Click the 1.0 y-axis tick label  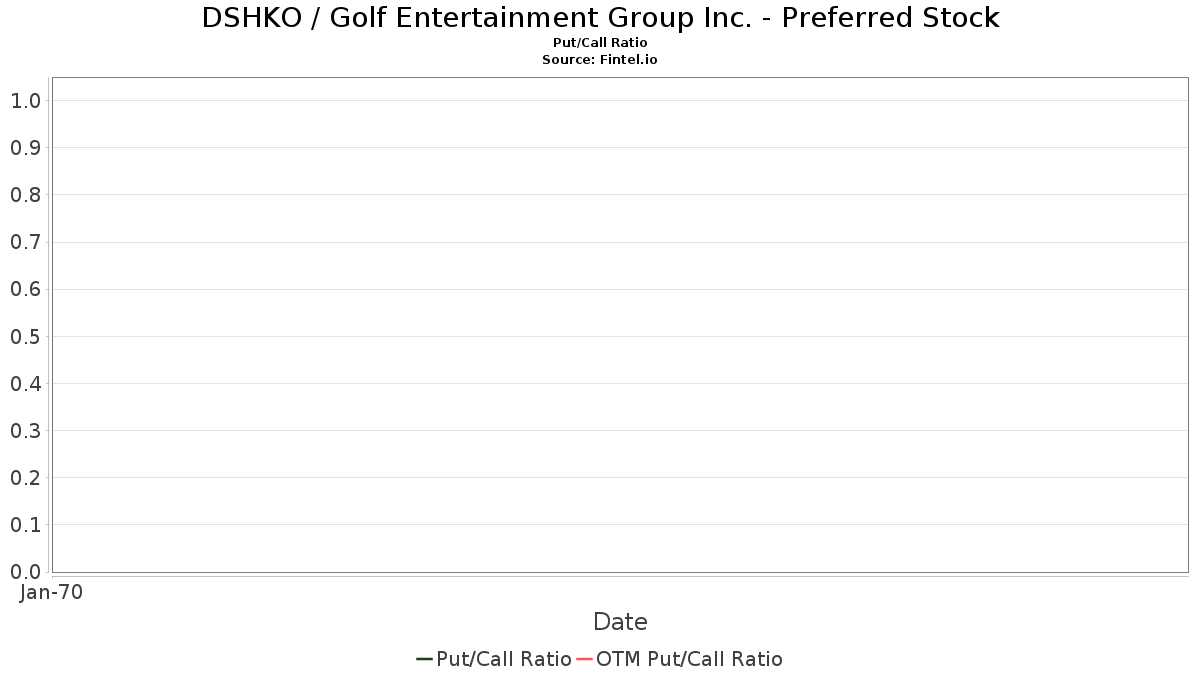click(x=25, y=100)
